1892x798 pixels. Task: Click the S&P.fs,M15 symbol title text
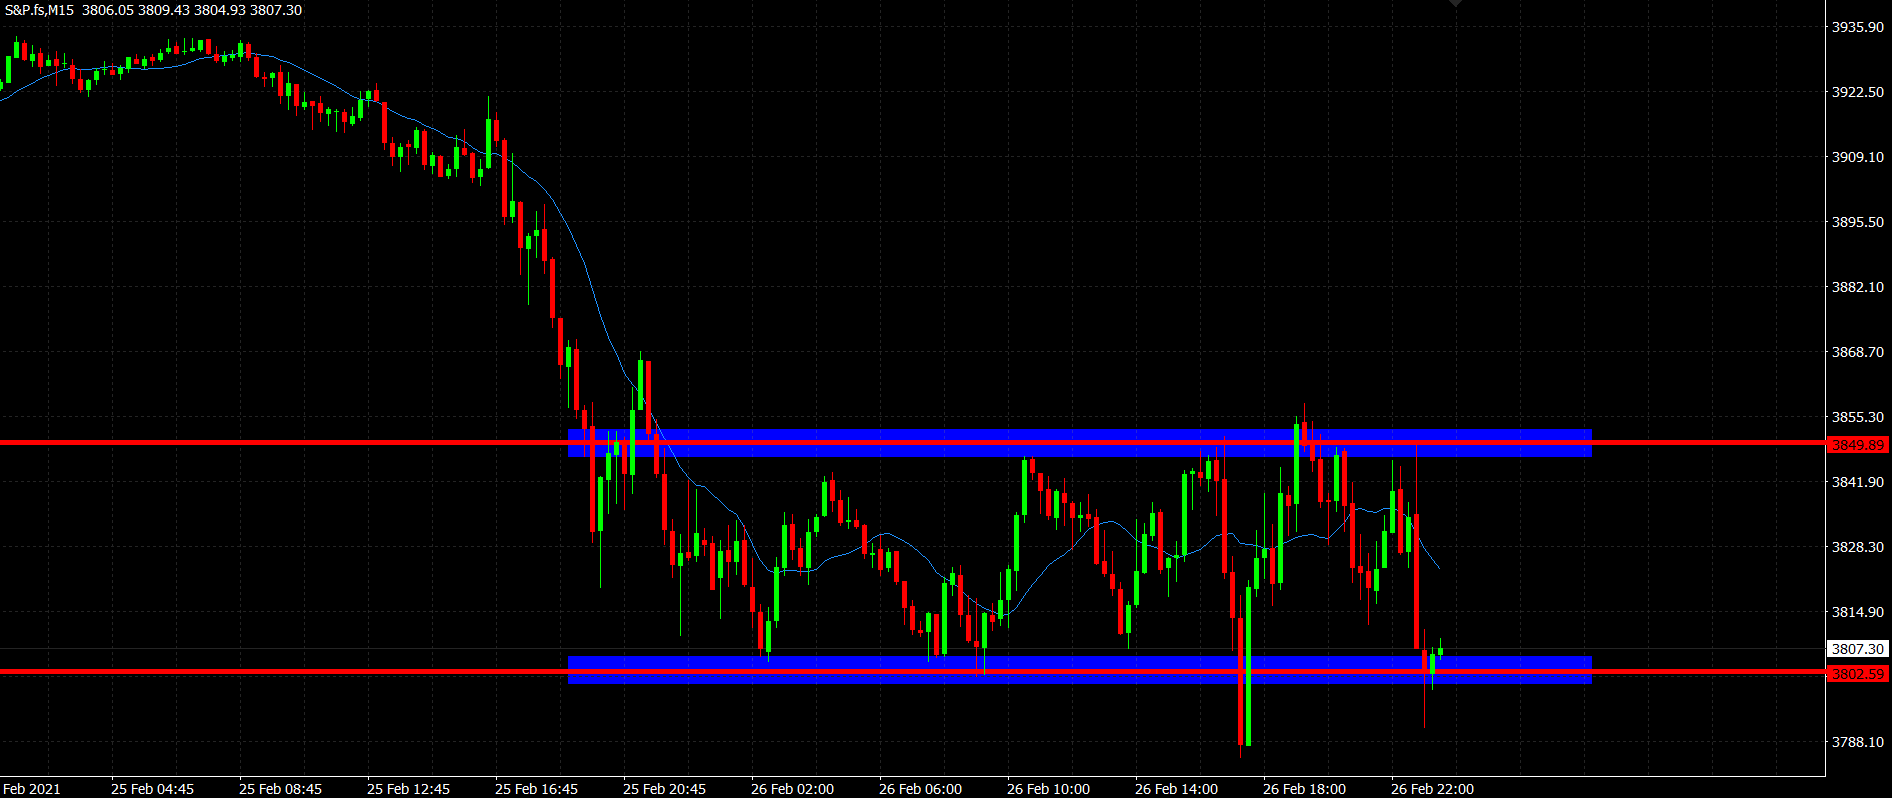39,10
